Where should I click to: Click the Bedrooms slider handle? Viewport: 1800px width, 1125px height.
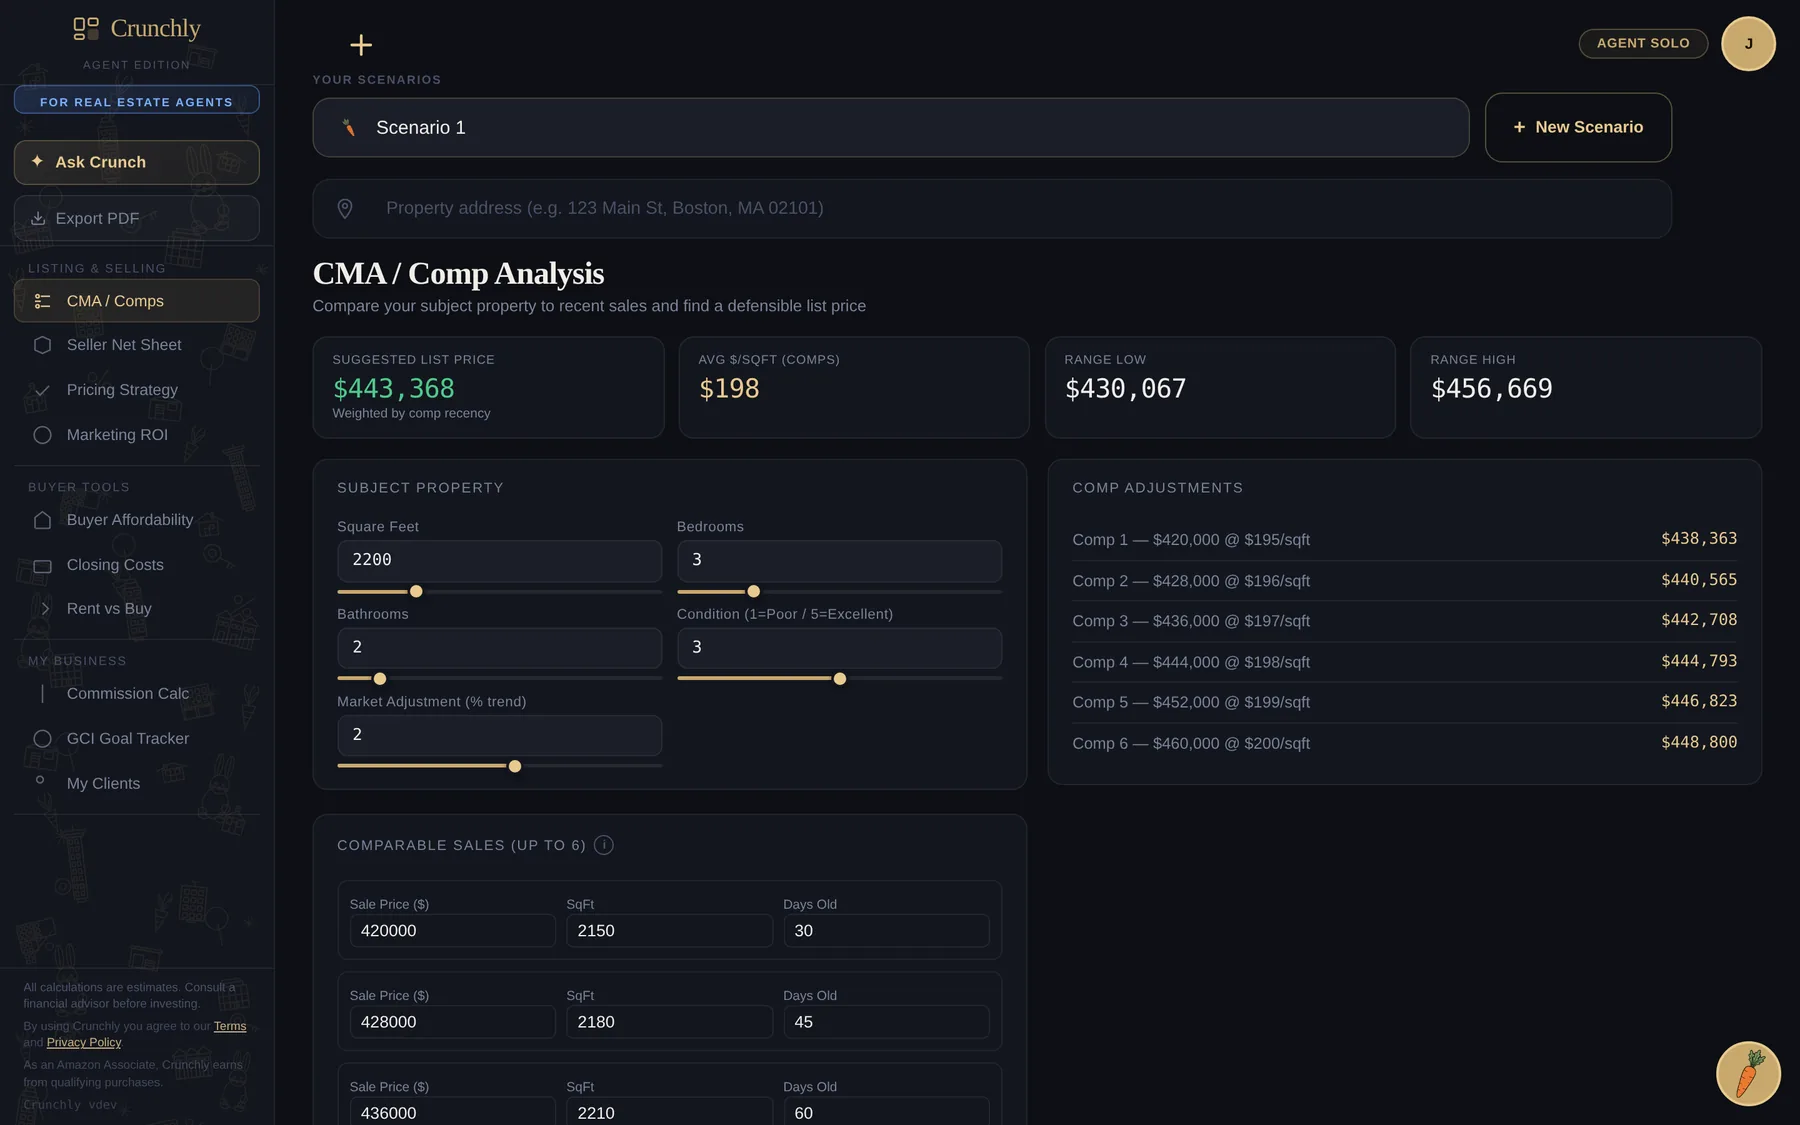pos(754,591)
